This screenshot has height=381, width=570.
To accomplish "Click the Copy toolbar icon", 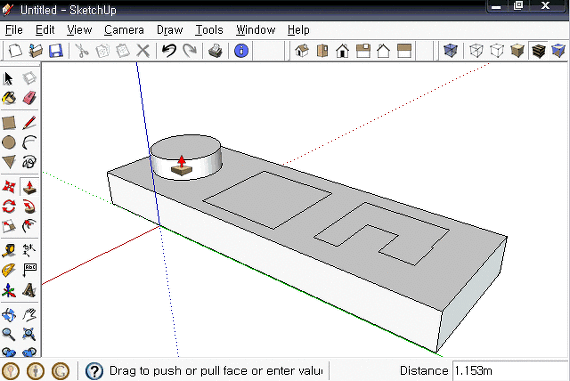I will tap(103, 51).
